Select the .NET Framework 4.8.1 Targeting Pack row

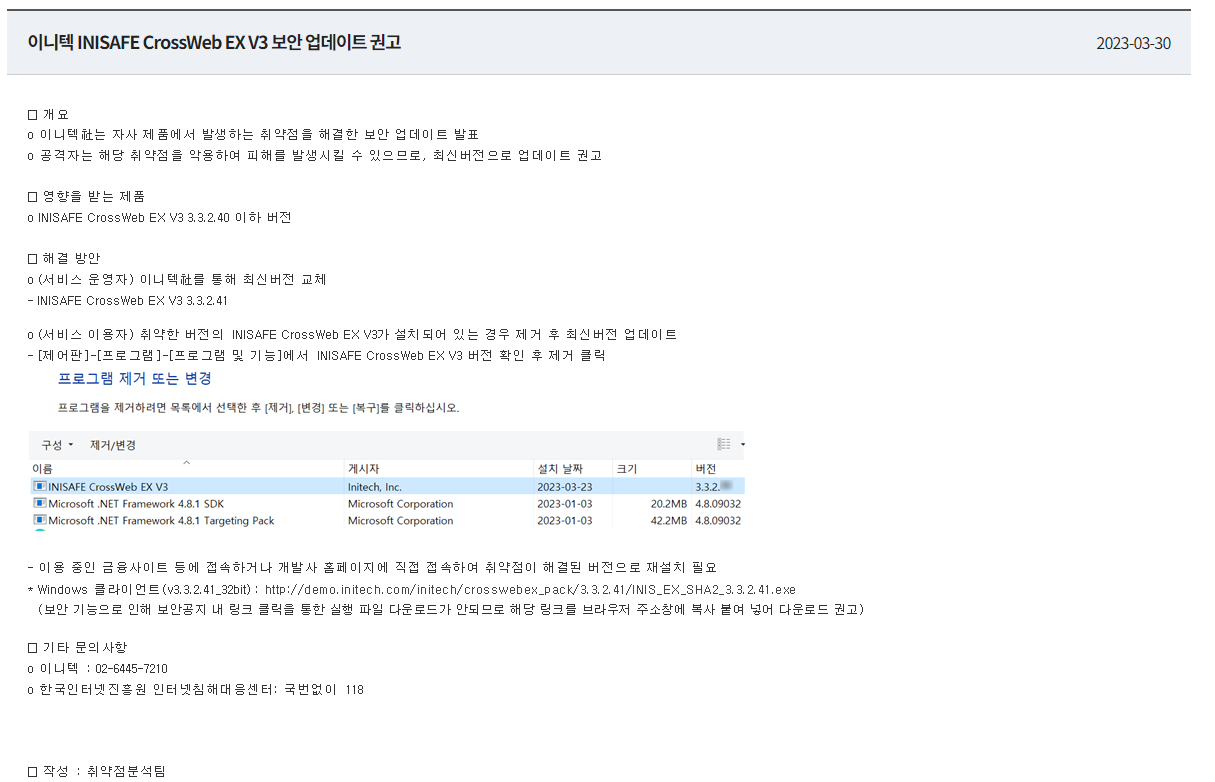click(x=387, y=521)
